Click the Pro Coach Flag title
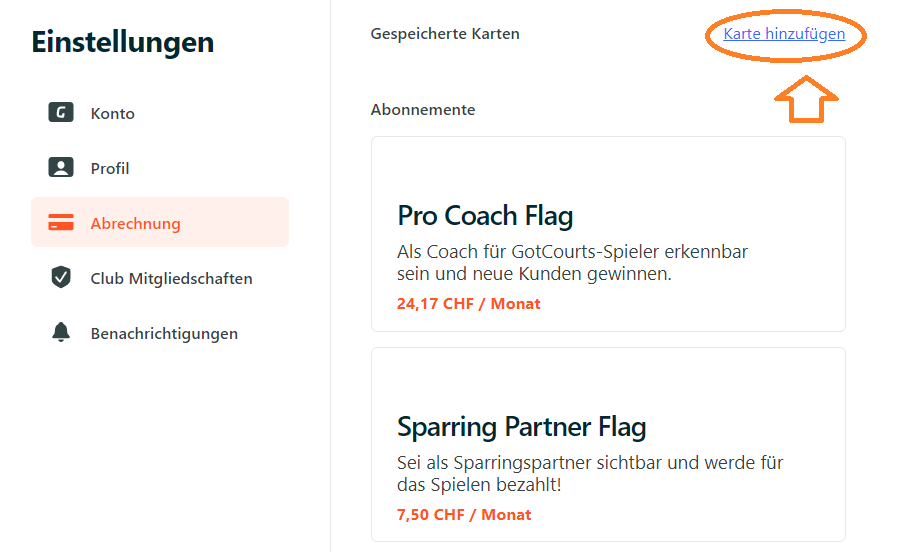The width and height of the screenshot is (921, 552). [485, 216]
